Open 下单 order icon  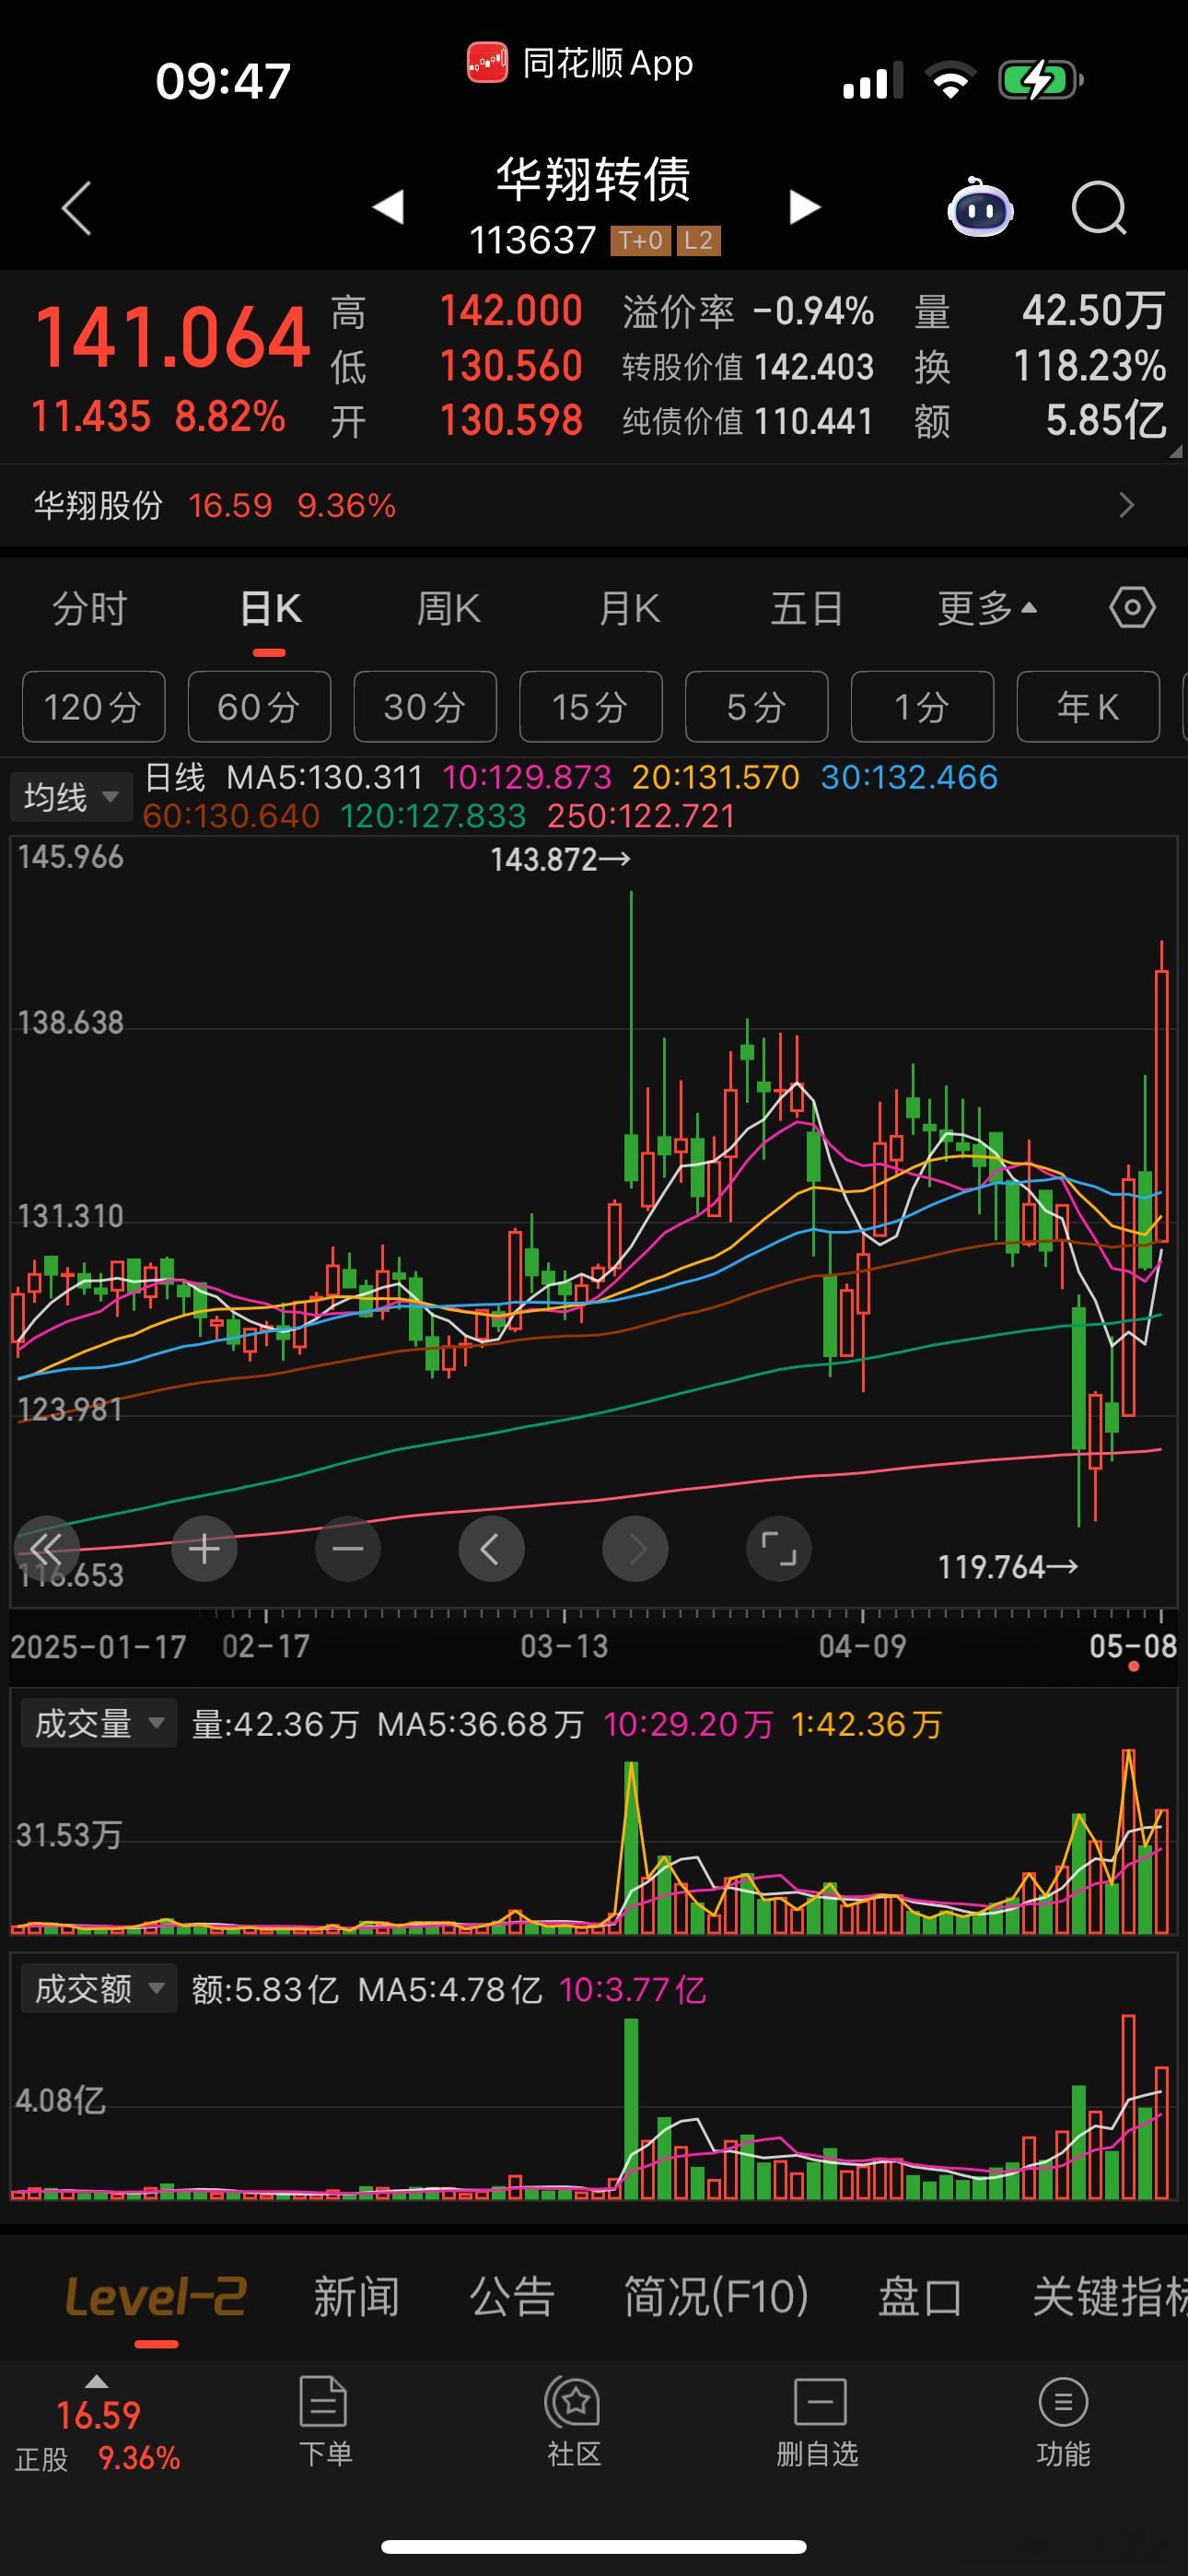pyautogui.click(x=325, y=2420)
